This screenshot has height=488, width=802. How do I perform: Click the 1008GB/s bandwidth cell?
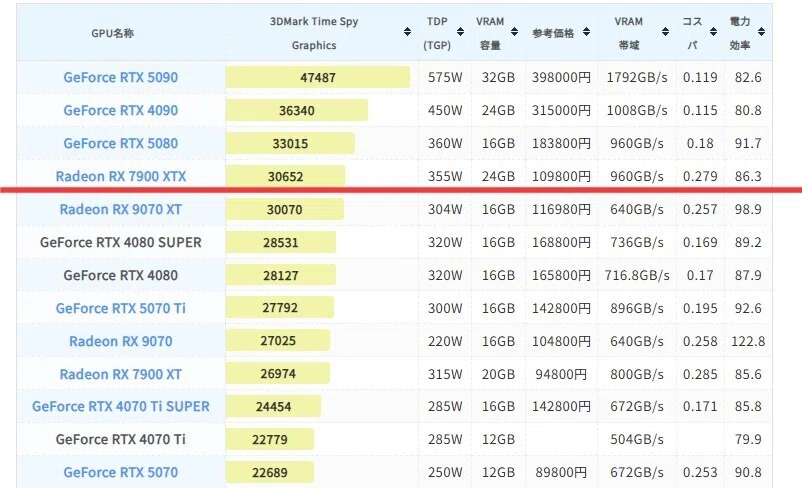pyautogui.click(x=637, y=110)
